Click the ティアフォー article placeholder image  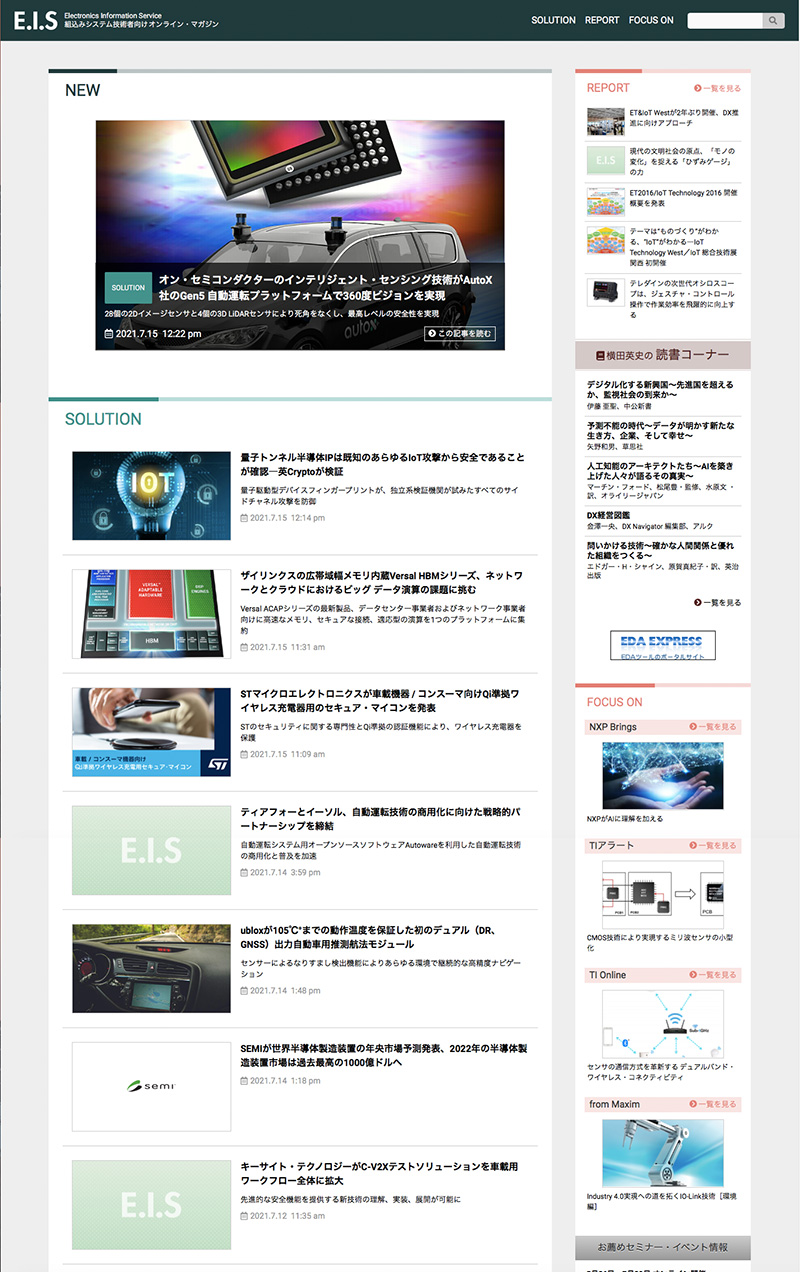(150, 849)
